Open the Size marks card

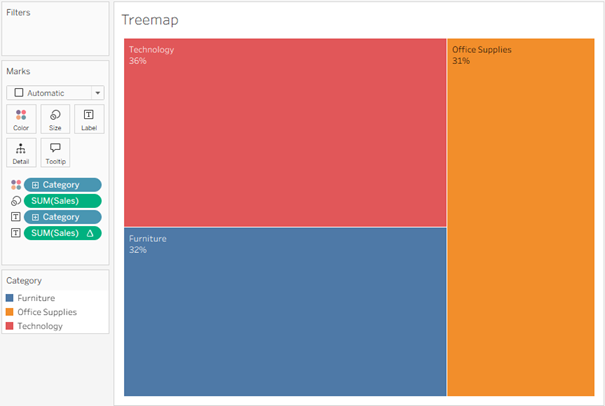(54, 119)
